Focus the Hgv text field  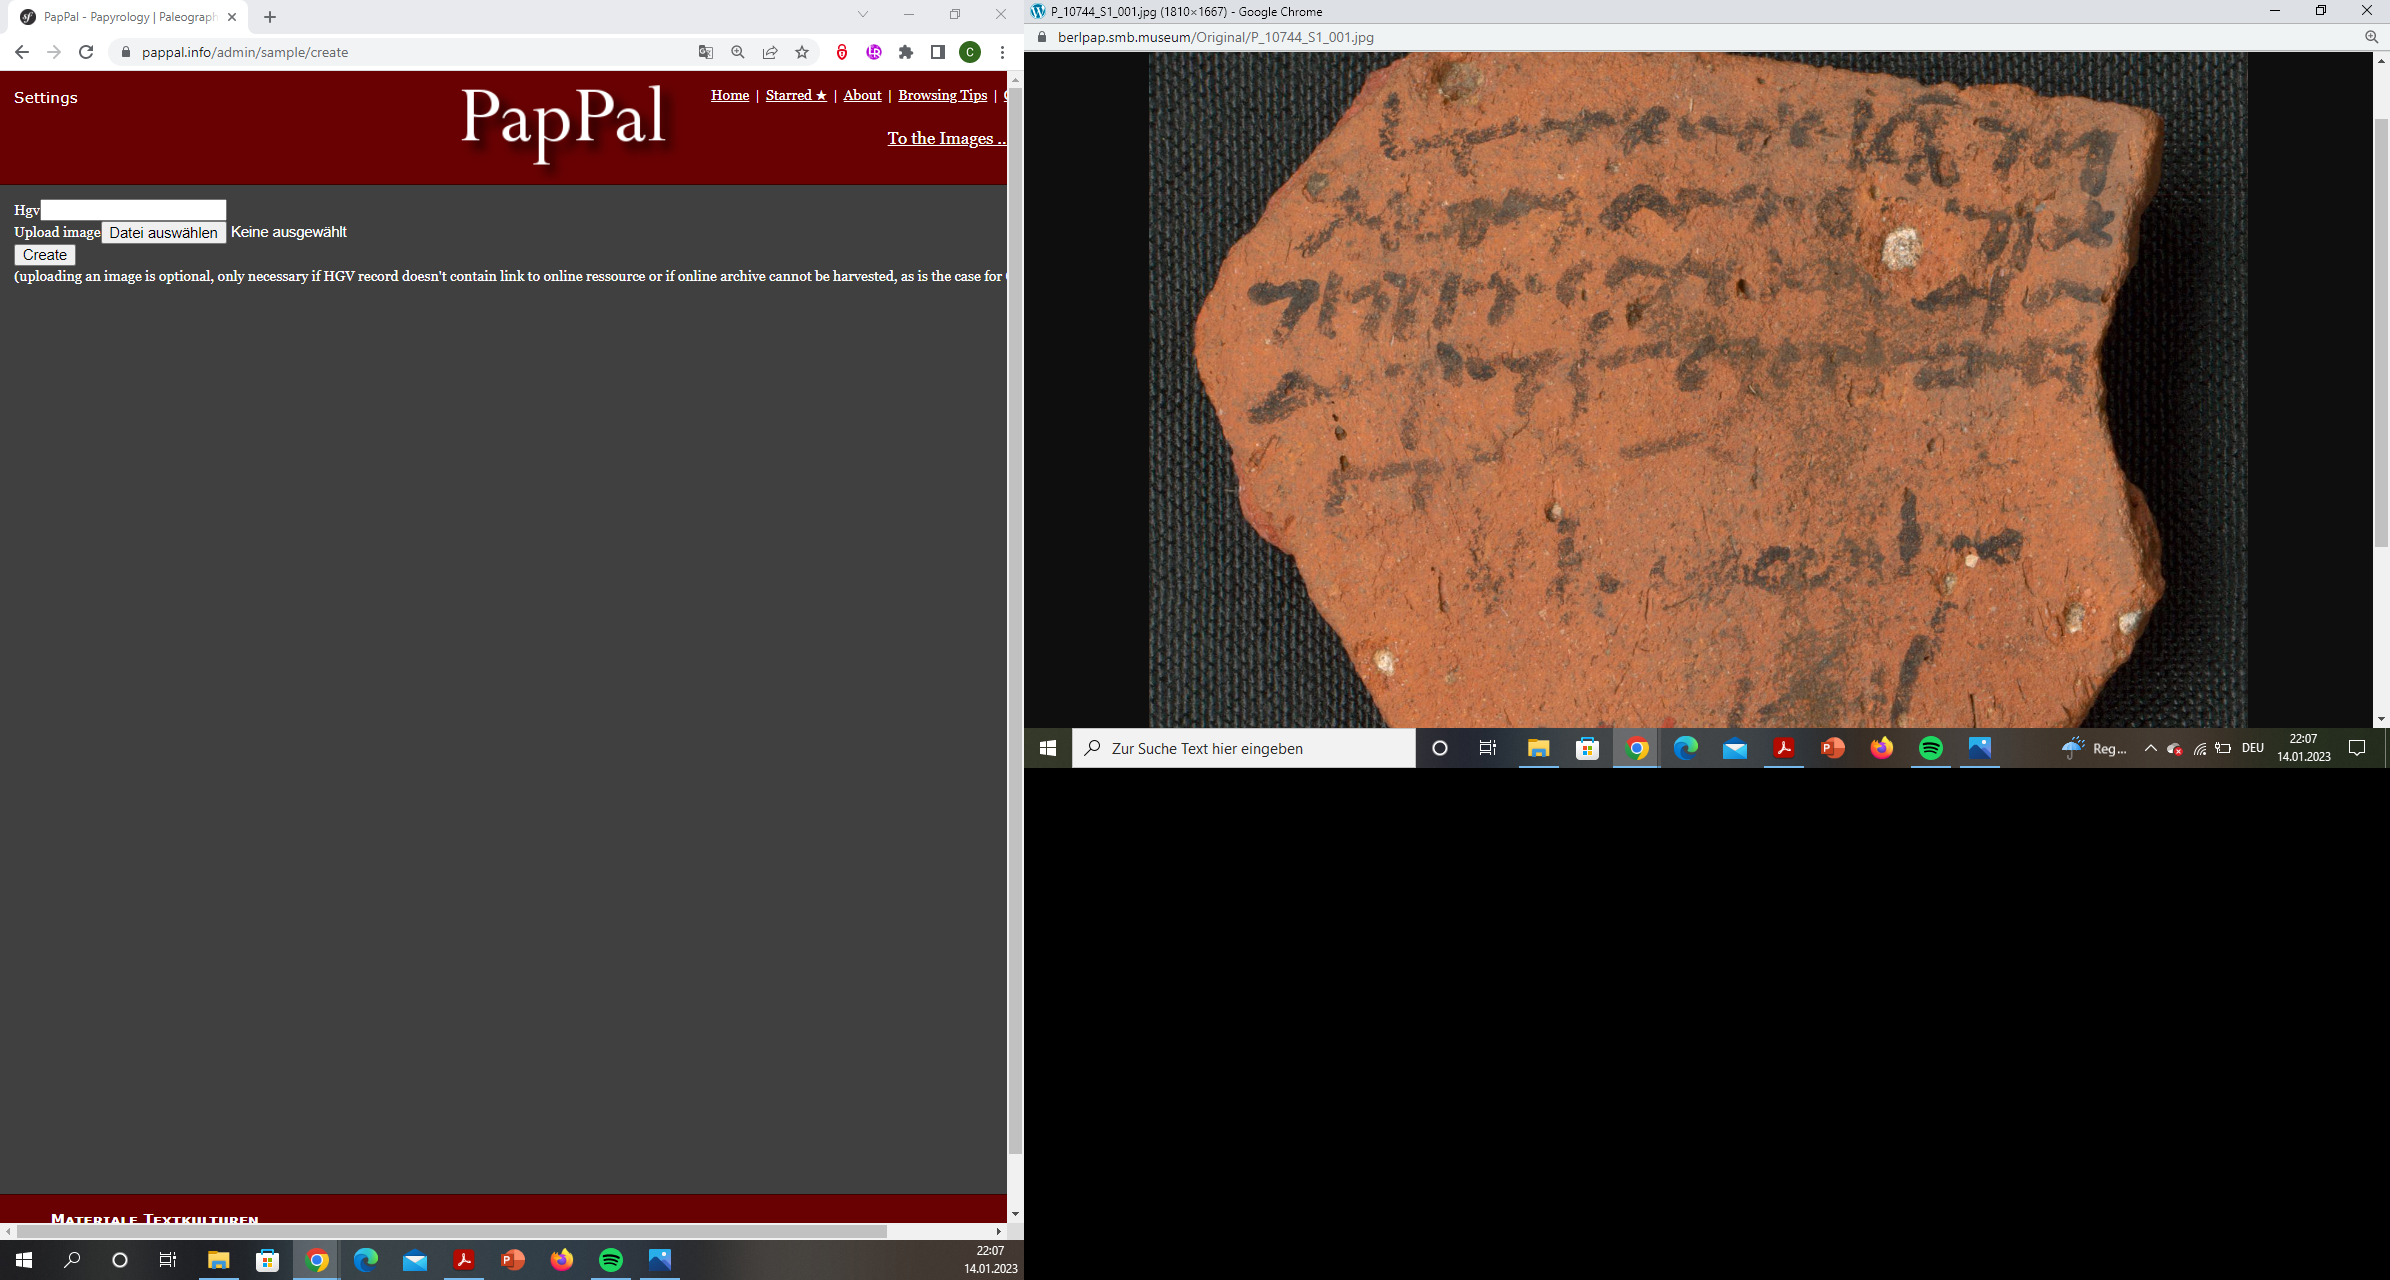pos(133,210)
